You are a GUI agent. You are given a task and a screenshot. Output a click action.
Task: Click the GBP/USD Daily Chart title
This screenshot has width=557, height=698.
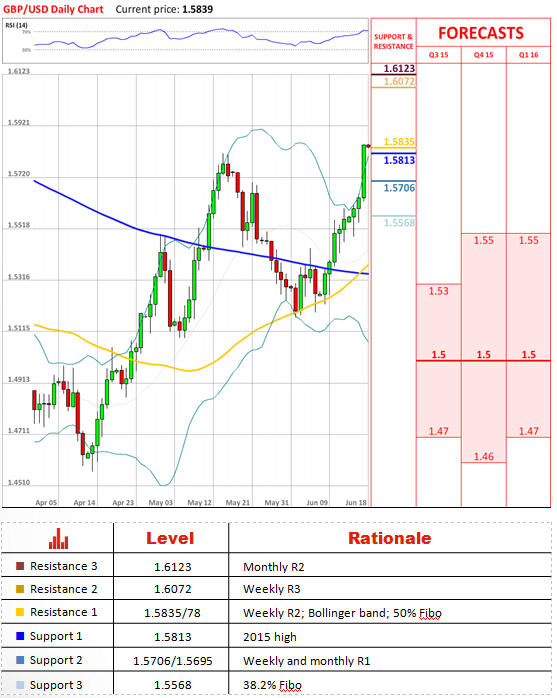[x=53, y=9]
